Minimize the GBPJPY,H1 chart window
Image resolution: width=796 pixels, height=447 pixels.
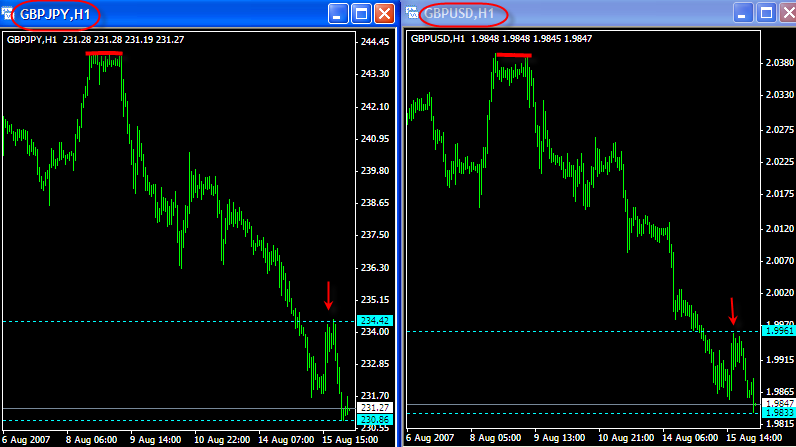338,14
